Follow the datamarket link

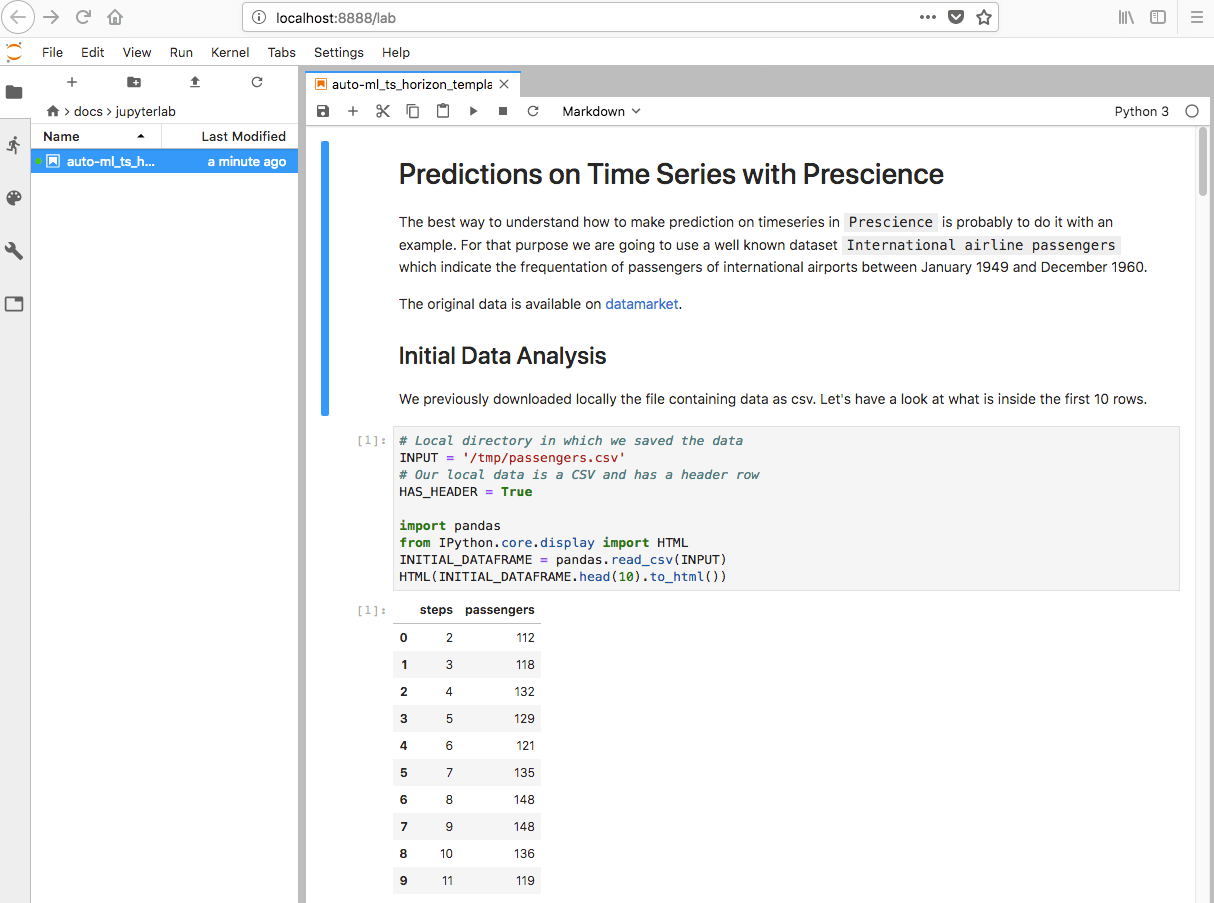click(642, 304)
